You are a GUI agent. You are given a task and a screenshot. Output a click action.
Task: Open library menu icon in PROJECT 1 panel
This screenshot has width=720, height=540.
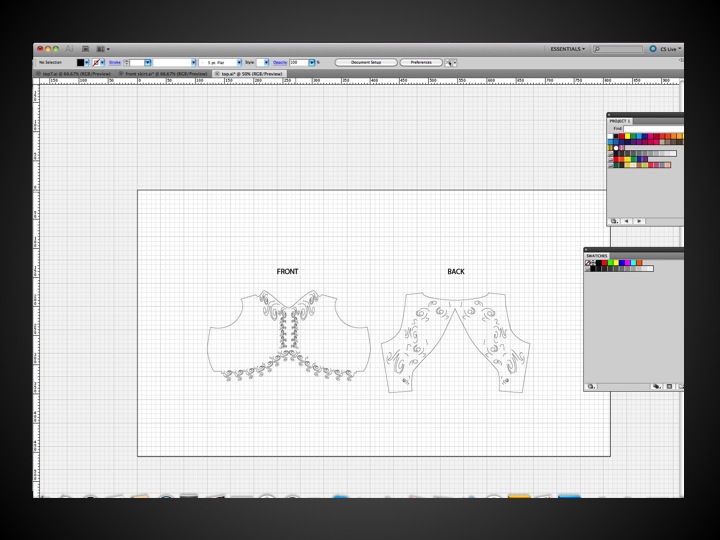coord(614,221)
